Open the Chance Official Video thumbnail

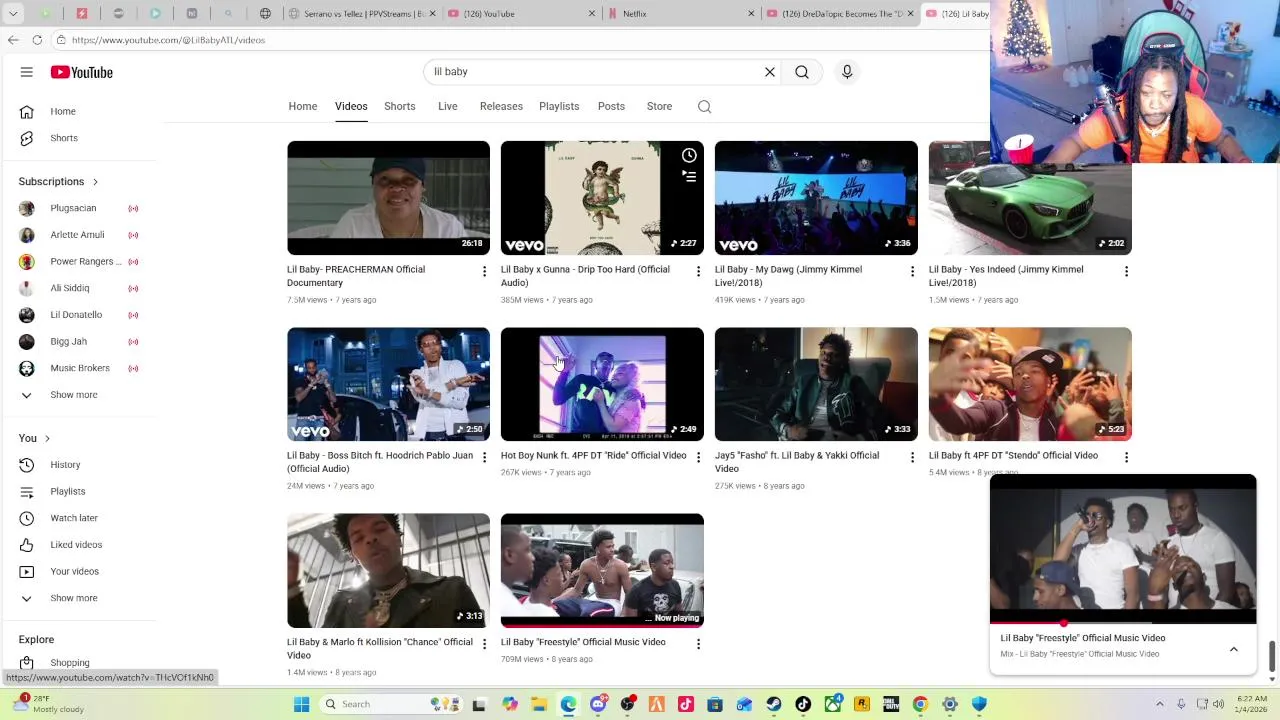click(388, 571)
